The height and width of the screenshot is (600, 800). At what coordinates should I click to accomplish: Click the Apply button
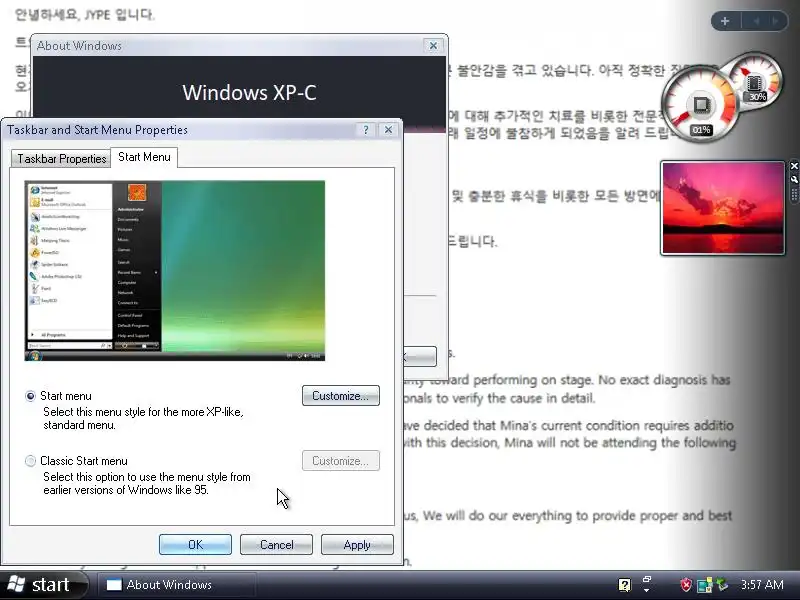pos(357,545)
